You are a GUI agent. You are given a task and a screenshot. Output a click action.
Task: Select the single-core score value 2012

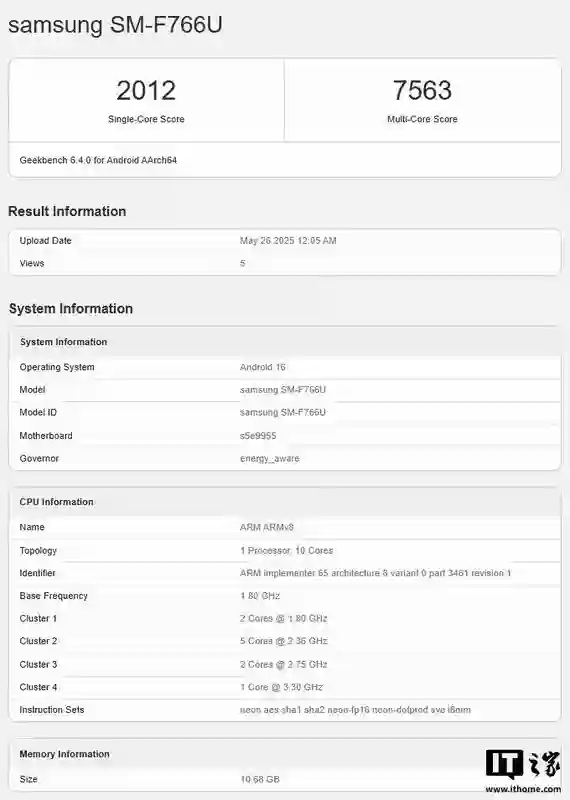pyautogui.click(x=146, y=90)
